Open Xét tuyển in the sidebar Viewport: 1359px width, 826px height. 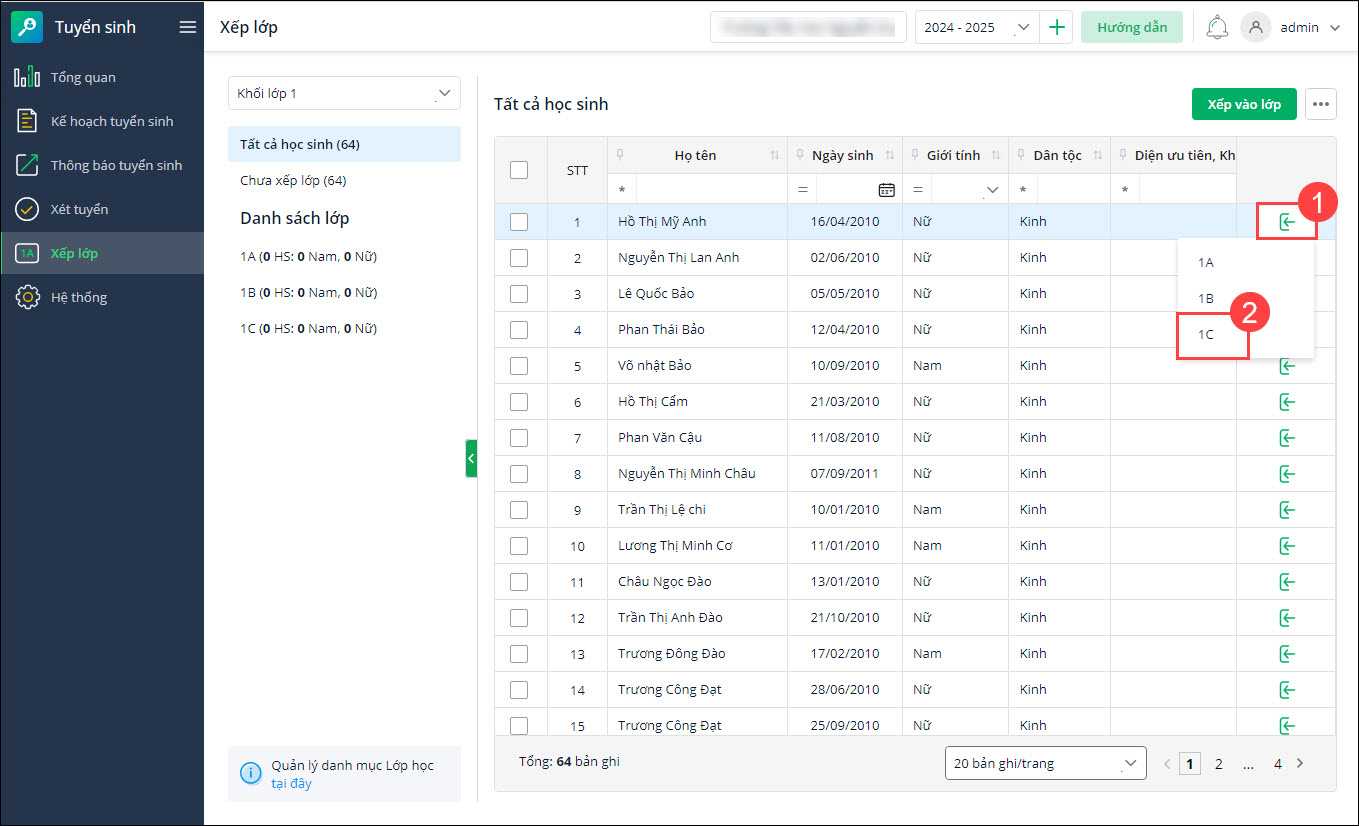tap(79, 209)
